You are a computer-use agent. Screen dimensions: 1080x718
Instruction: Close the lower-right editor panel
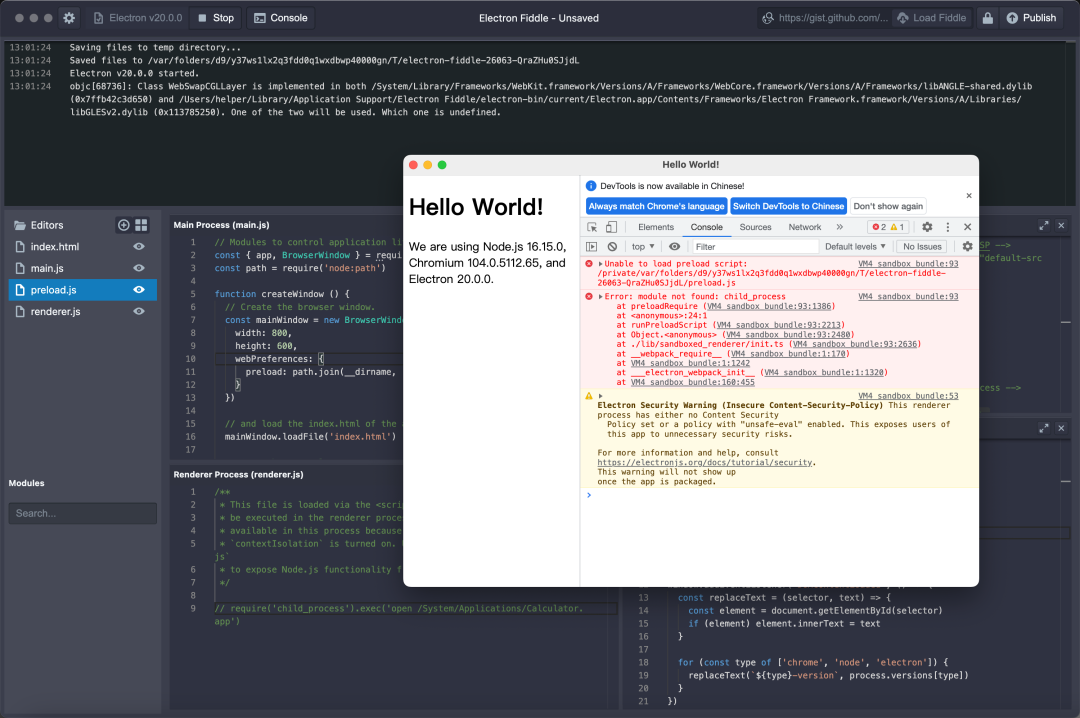tap(1061, 428)
